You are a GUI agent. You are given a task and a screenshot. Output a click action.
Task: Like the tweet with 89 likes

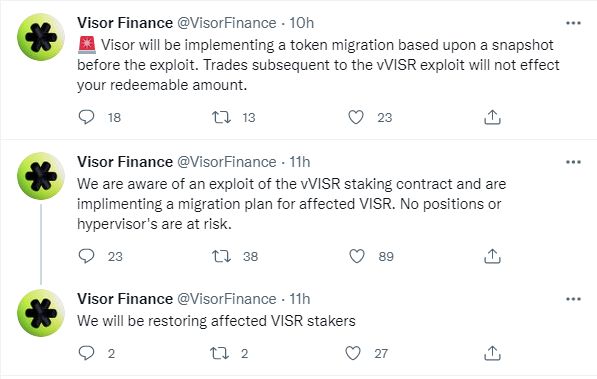click(357, 256)
